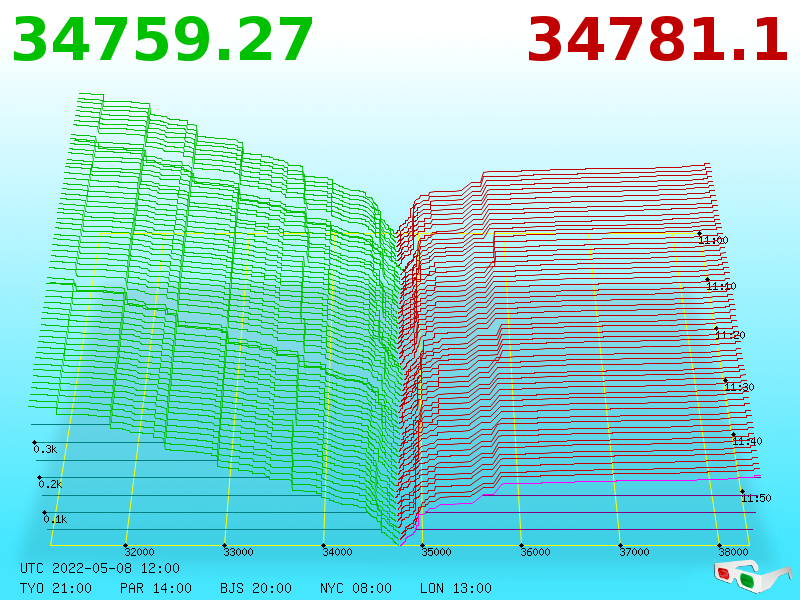Click the 11:30 time marker
The width and height of the screenshot is (800, 600).
(x=739, y=387)
